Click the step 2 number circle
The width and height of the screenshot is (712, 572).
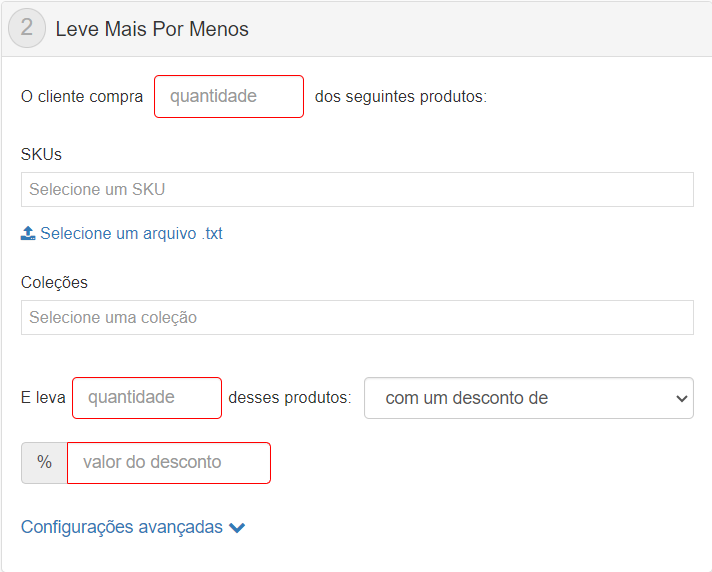27,28
